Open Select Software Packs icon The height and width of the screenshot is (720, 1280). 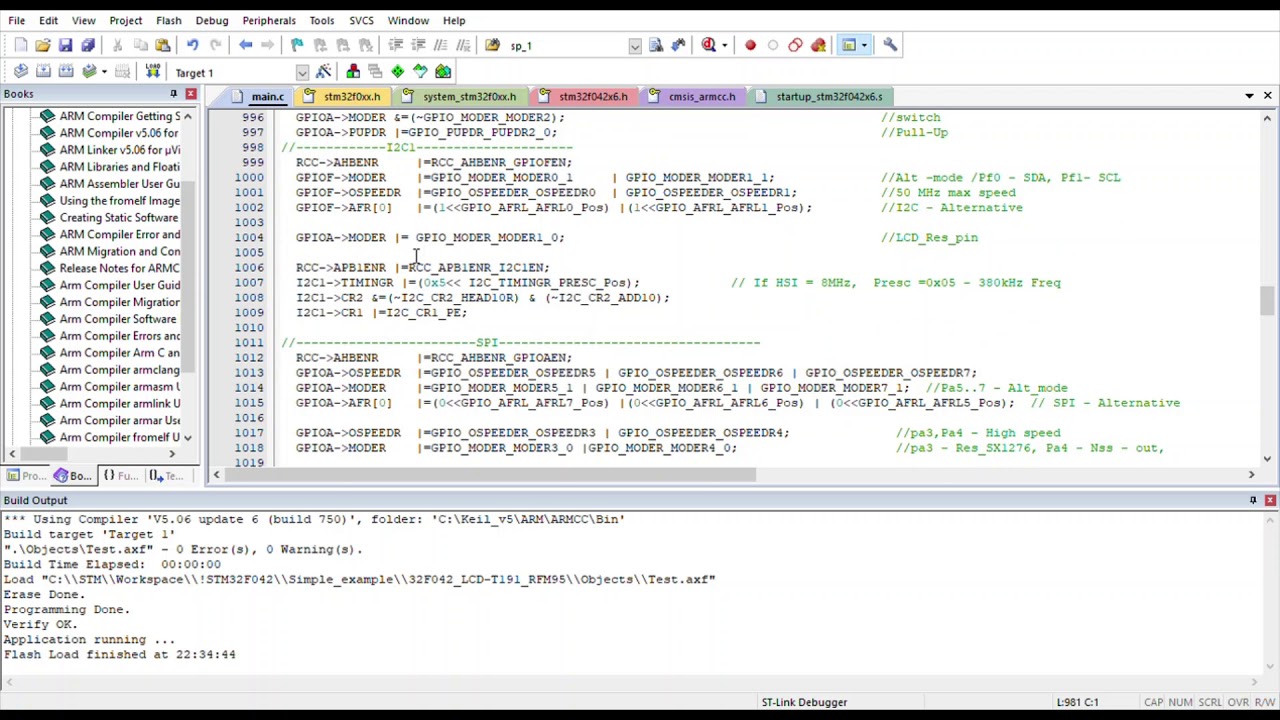[420, 72]
